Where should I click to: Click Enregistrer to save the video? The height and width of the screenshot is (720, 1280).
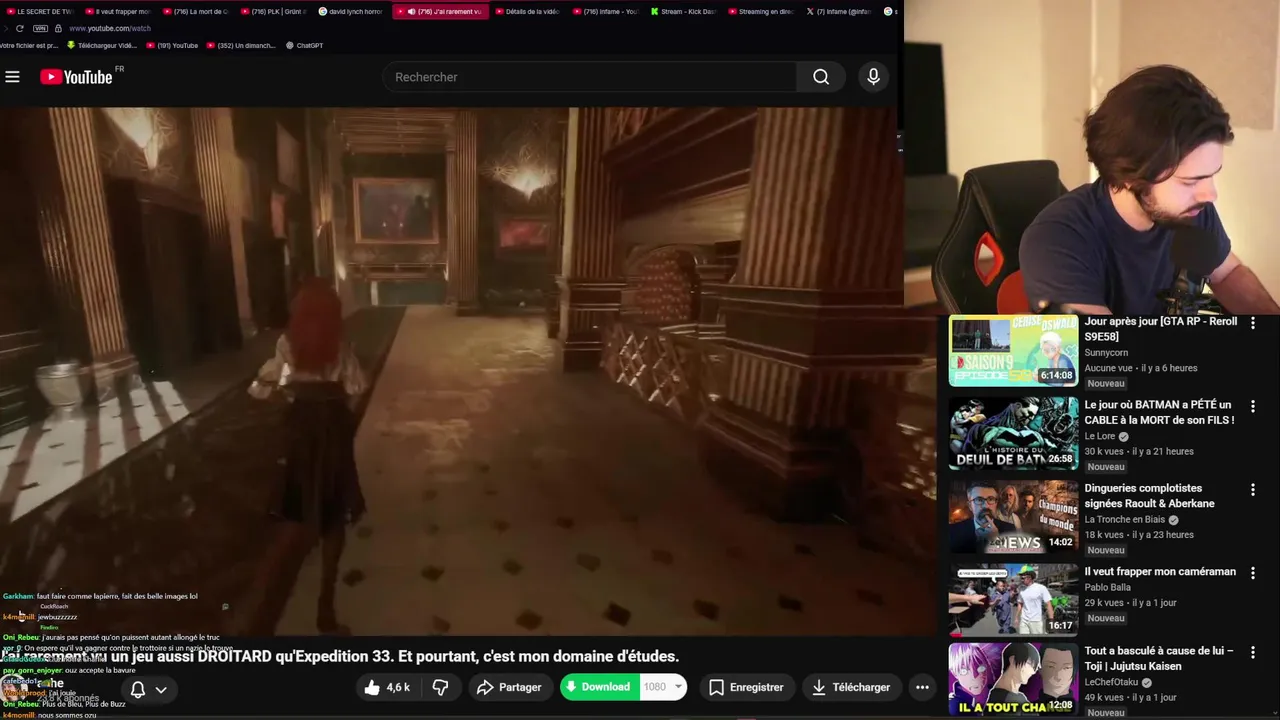(746, 687)
